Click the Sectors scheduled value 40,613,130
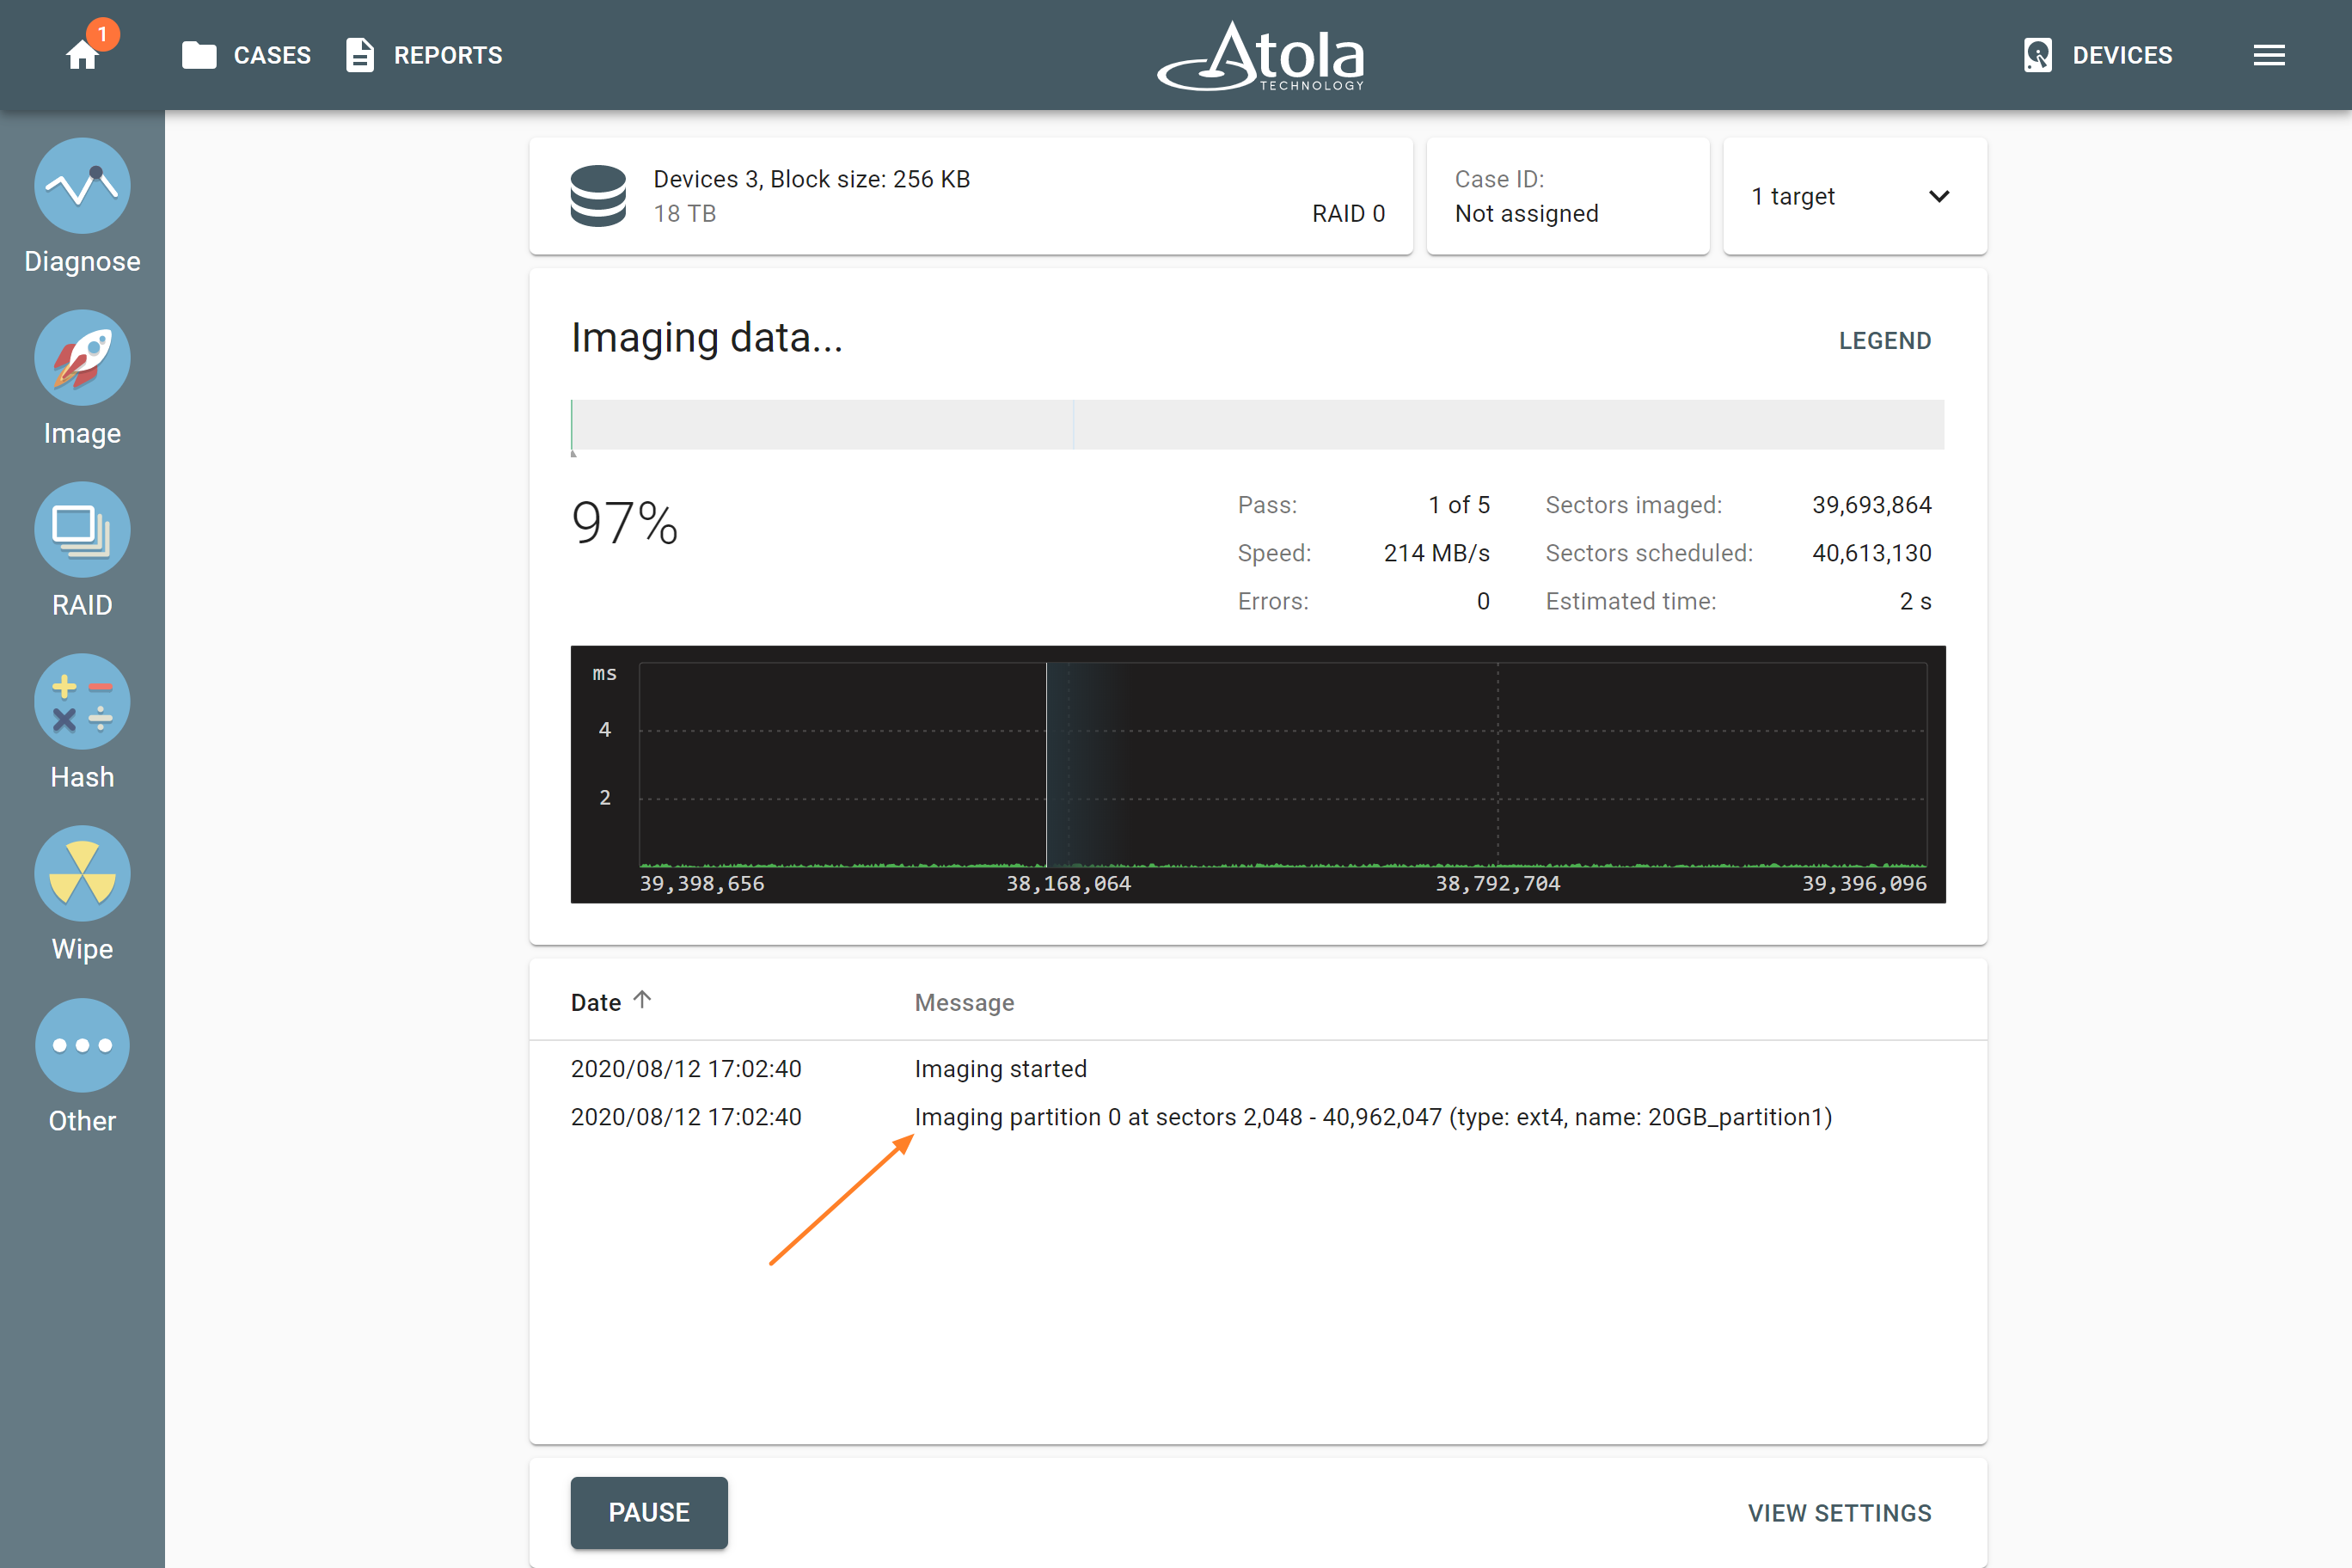Image resolution: width=2352 pixels, height=1568 pixels. tap(1871, 552)
